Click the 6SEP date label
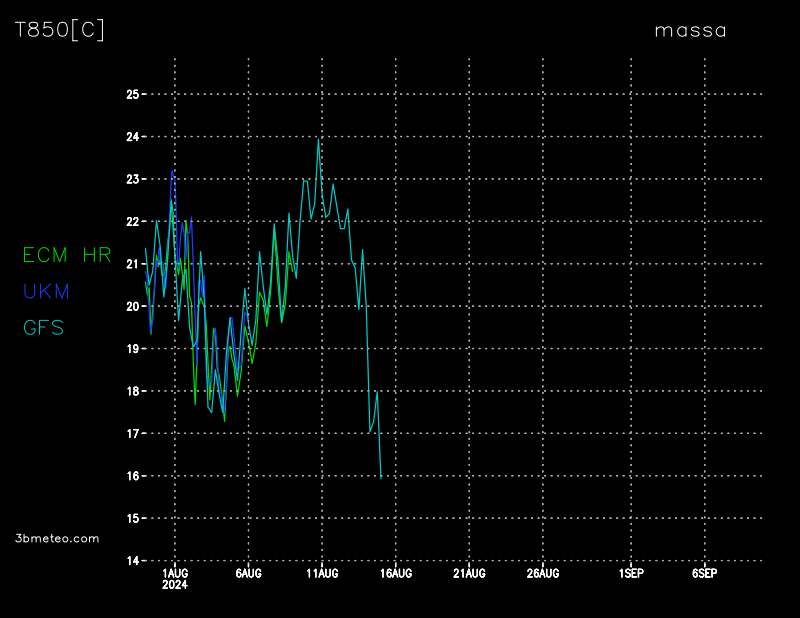Image resolution: width=800 pixels, height=618 pixels. [x=704, y=573]
